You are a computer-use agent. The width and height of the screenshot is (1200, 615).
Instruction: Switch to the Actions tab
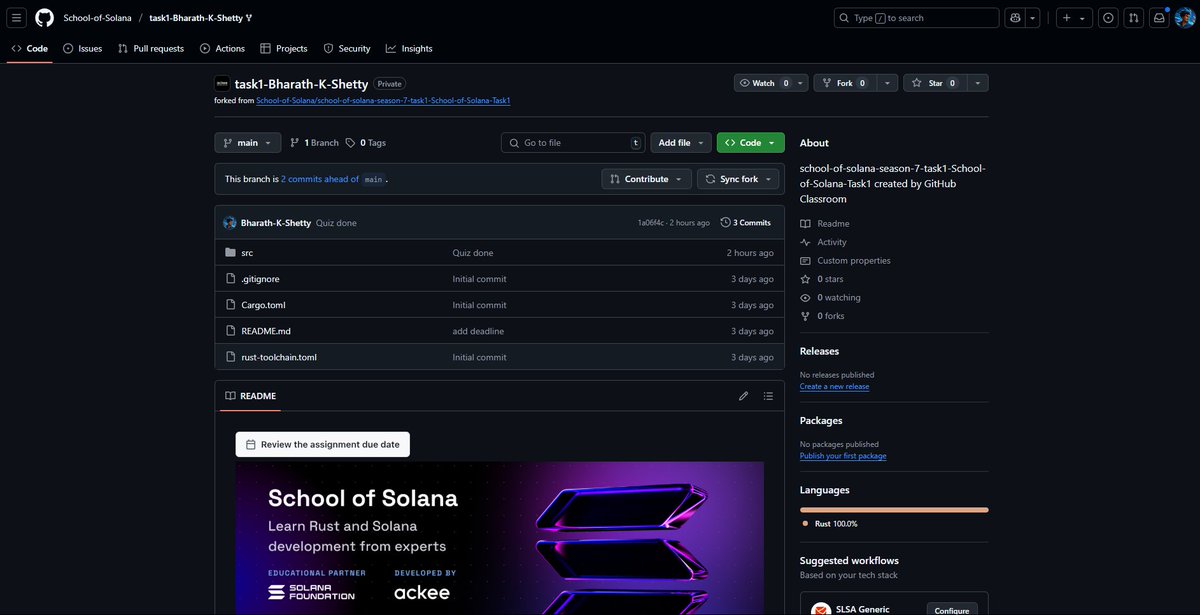(222, 48)
